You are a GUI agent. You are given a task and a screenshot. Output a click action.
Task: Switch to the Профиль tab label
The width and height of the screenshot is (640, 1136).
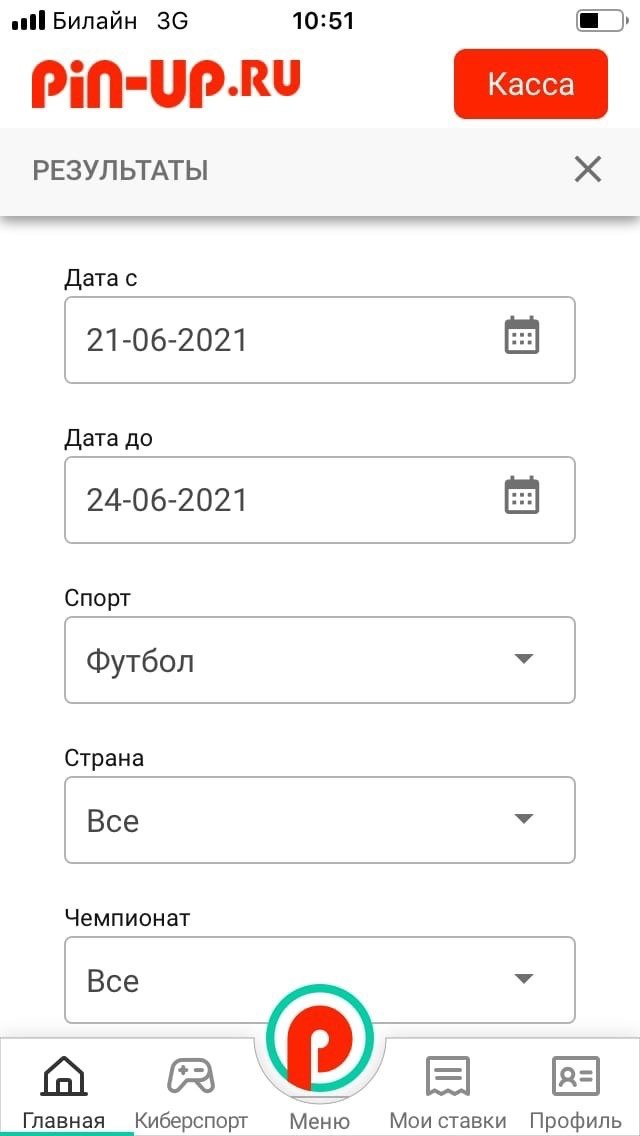point(575,1121)
